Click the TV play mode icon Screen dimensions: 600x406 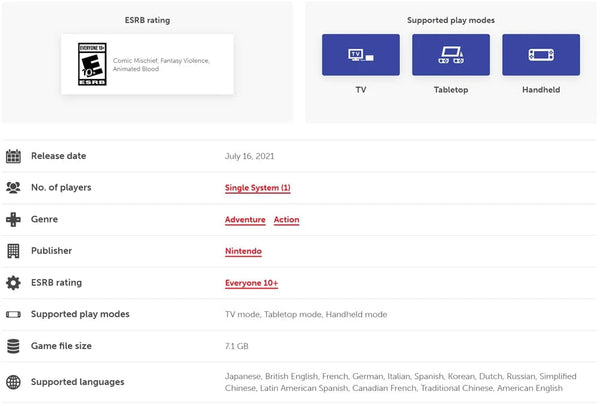[x=360, y=55]
